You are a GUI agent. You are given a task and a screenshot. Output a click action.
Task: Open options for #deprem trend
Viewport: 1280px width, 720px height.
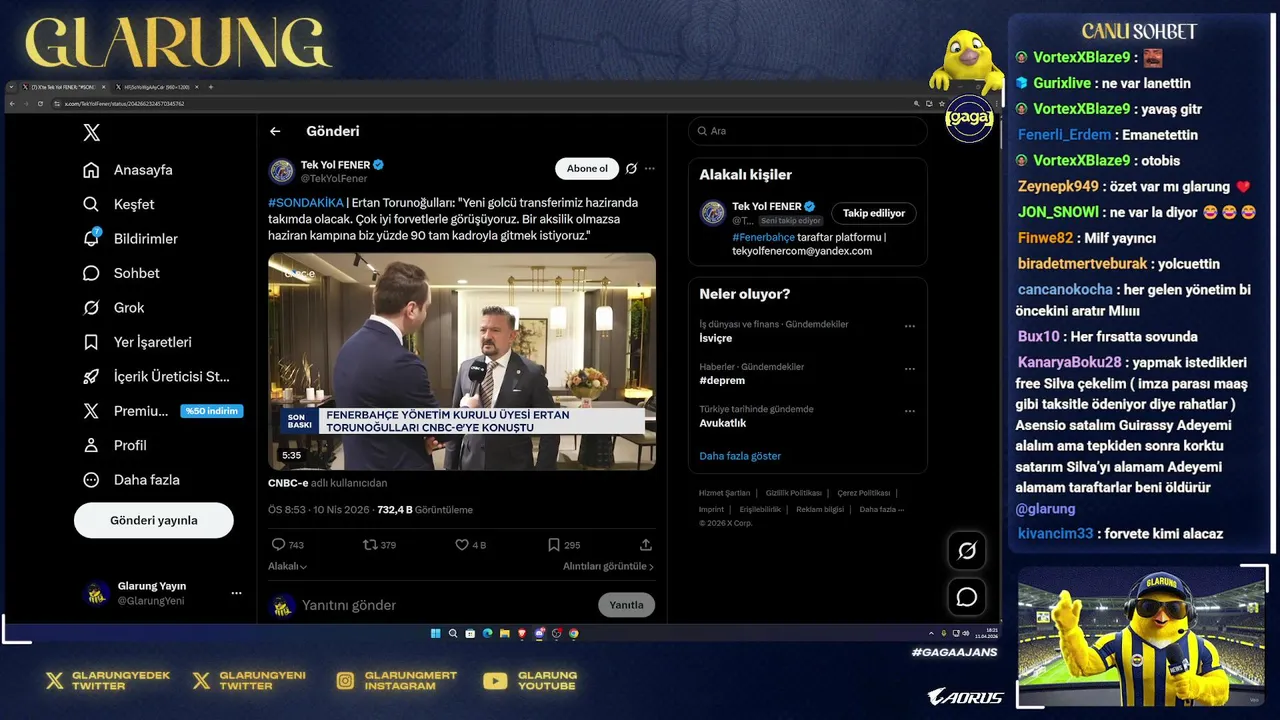(910, 369)
